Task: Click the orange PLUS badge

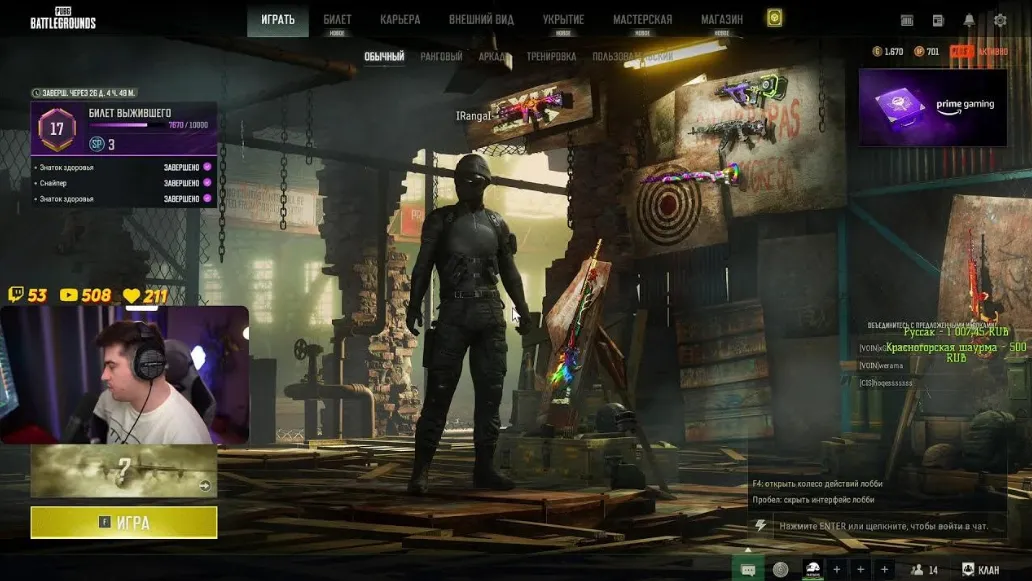Action: coord(961,51)
